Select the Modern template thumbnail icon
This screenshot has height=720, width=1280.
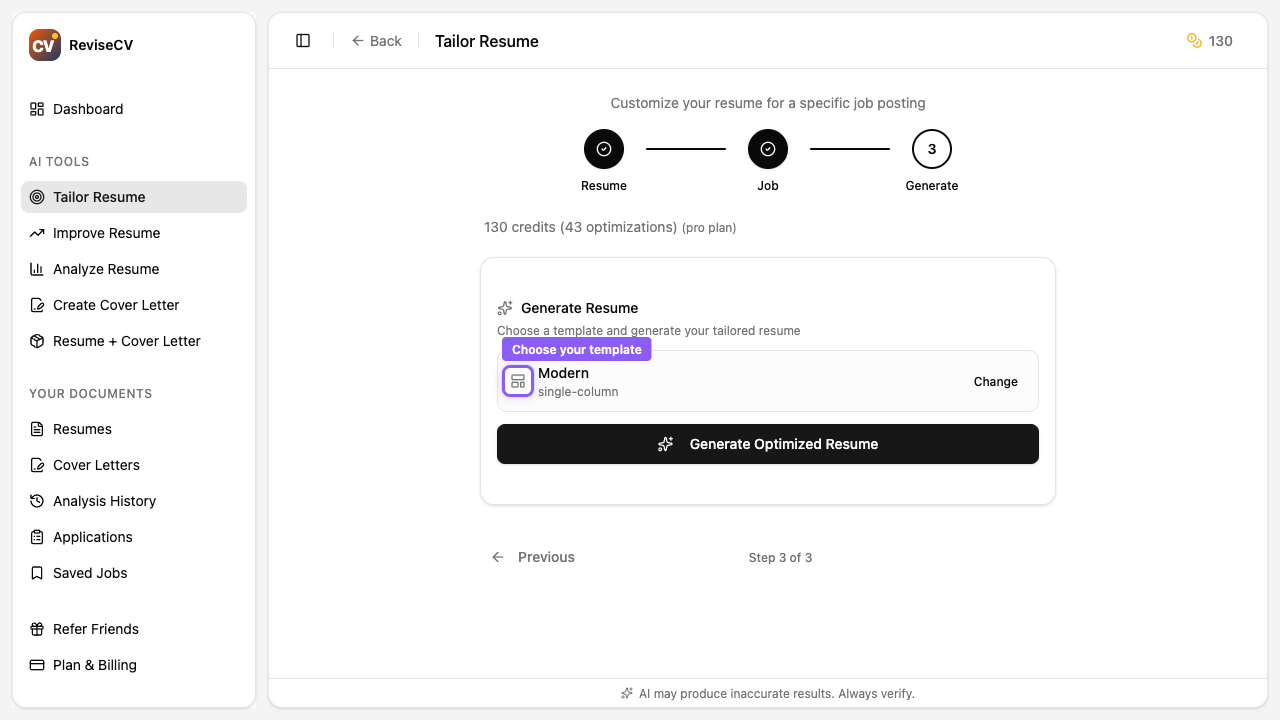(518, 381)
